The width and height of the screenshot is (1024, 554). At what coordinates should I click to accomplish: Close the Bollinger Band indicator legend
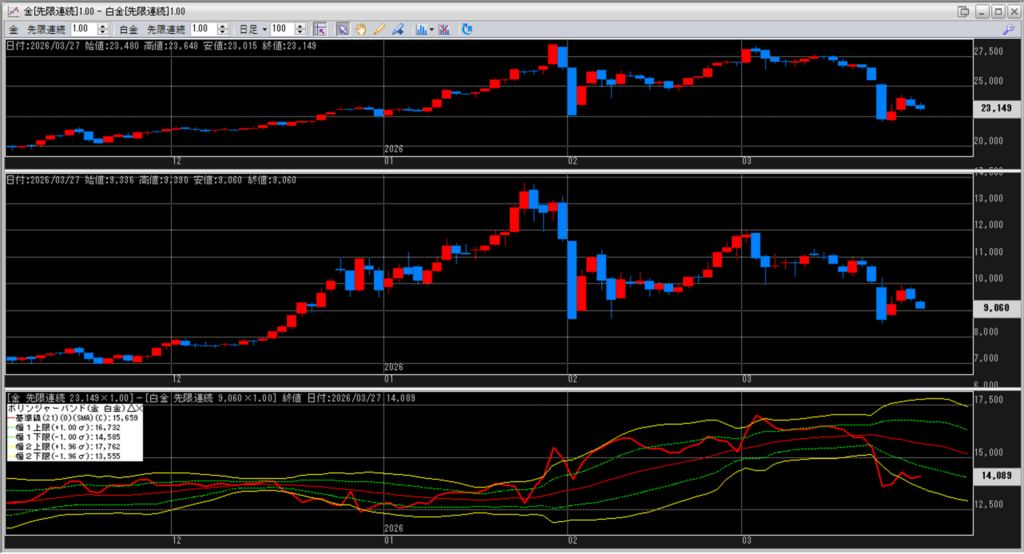139,409
